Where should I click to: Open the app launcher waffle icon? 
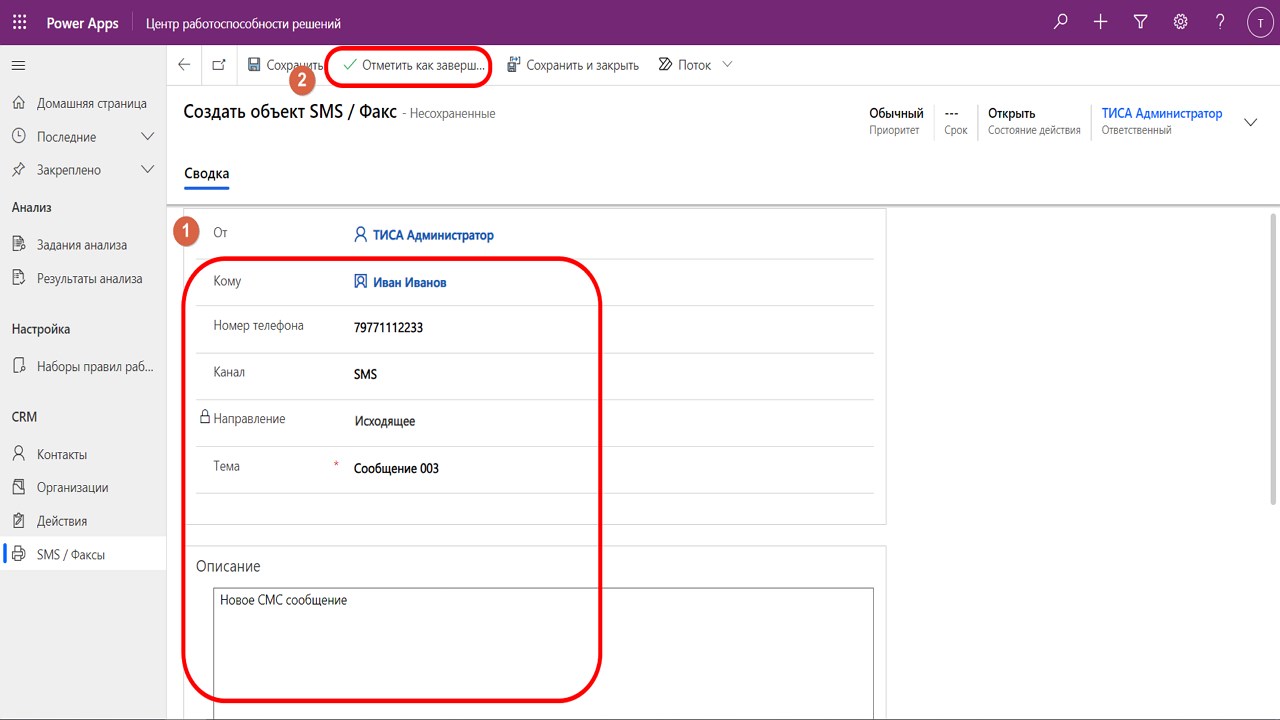pos(19,22)
